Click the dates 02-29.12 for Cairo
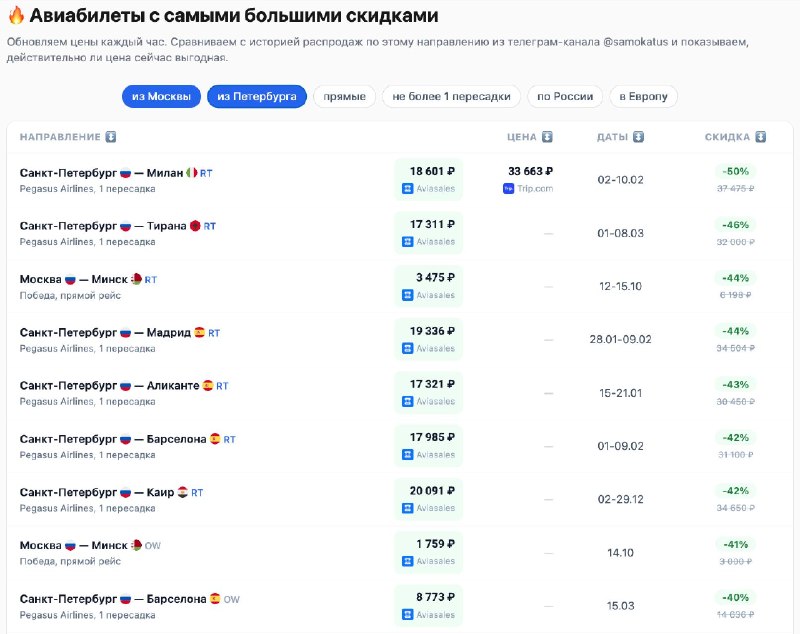The image size is (800, 634). pyautogui.click(x=620, y=499)
